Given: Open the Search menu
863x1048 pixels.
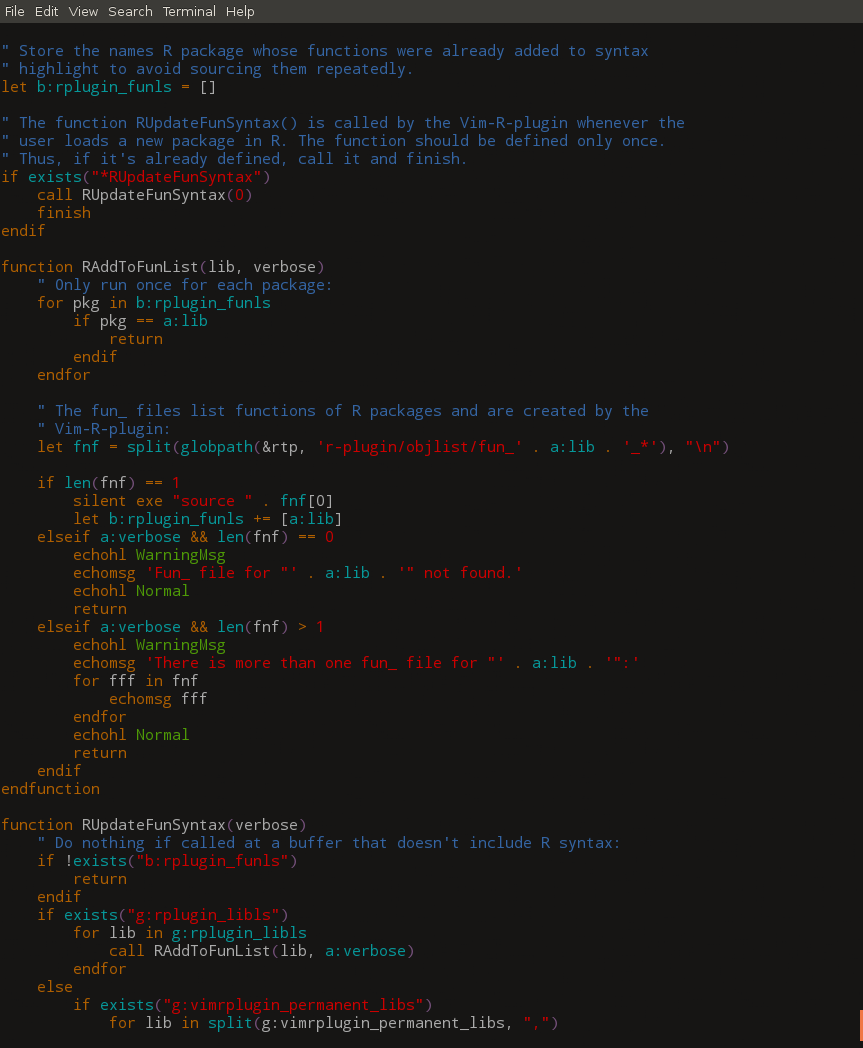Looking at the screenshot, I should click(x=130, y=11).
